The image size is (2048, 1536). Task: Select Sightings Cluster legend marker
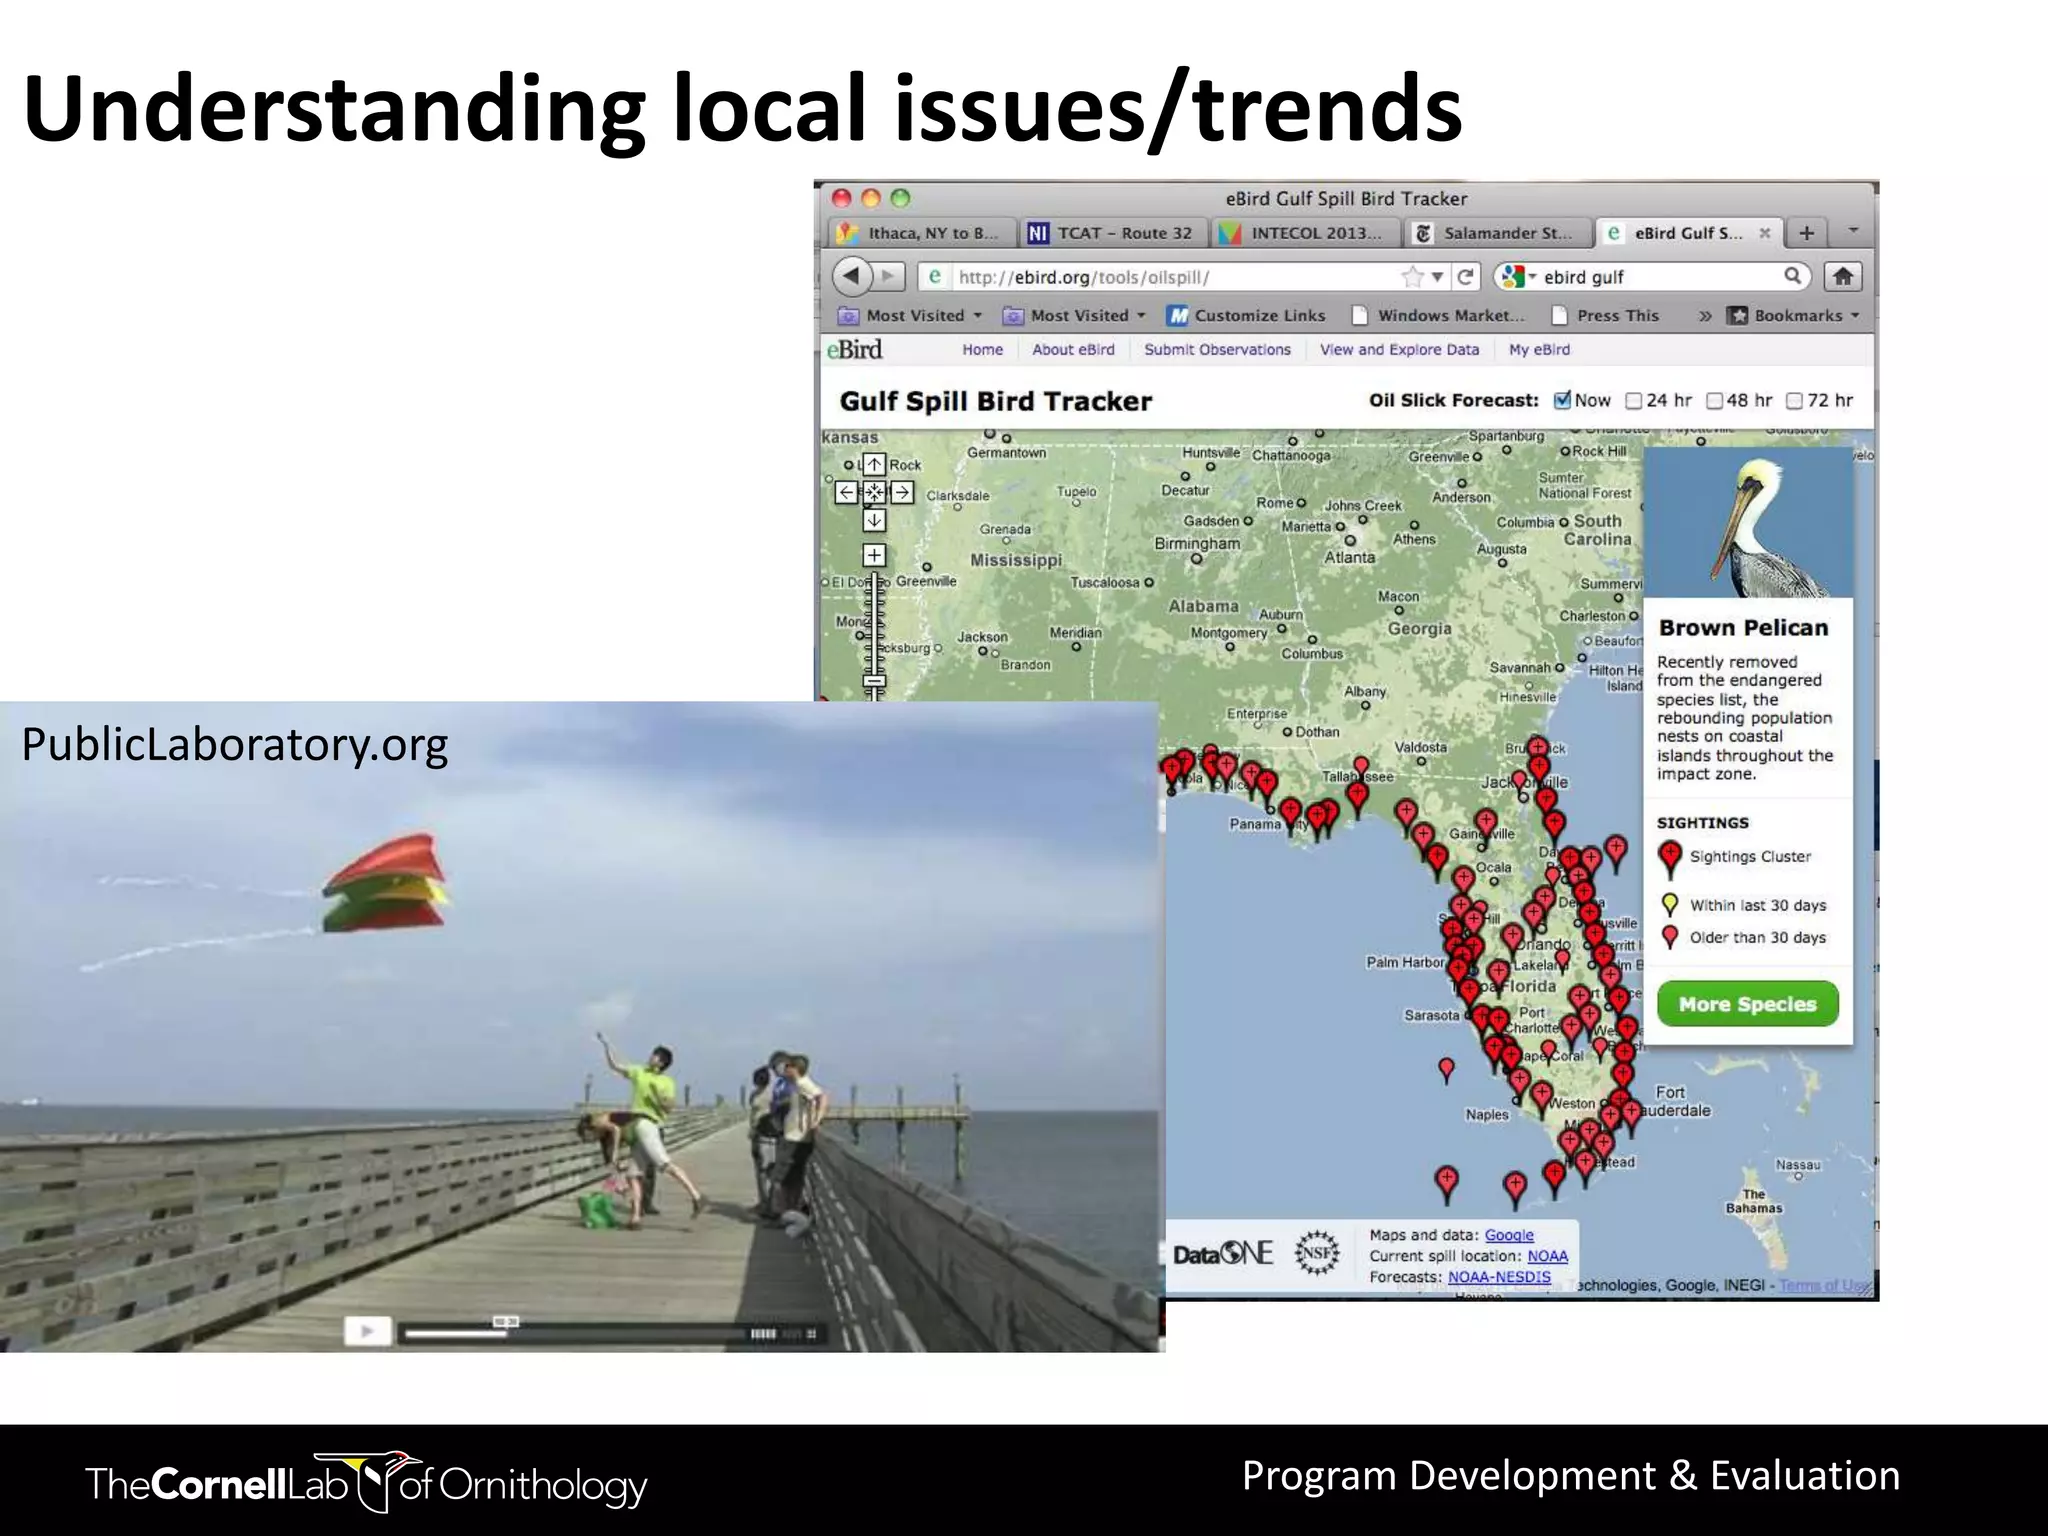(1669, 859)
